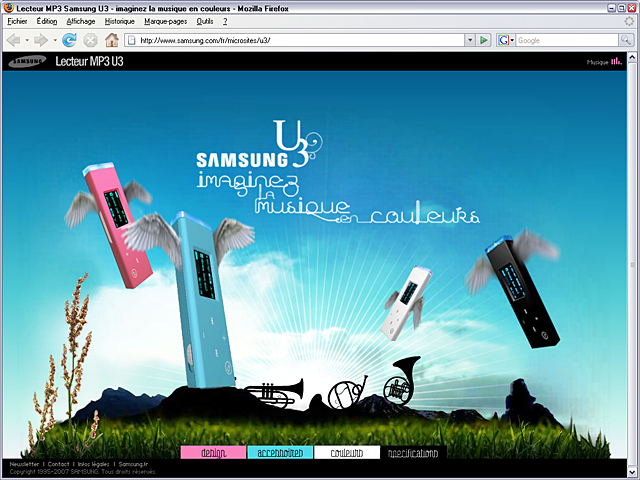Viewport: 640px width, 480px height.
Task: Click the Firefox icon in title bar
Action: 9,7
